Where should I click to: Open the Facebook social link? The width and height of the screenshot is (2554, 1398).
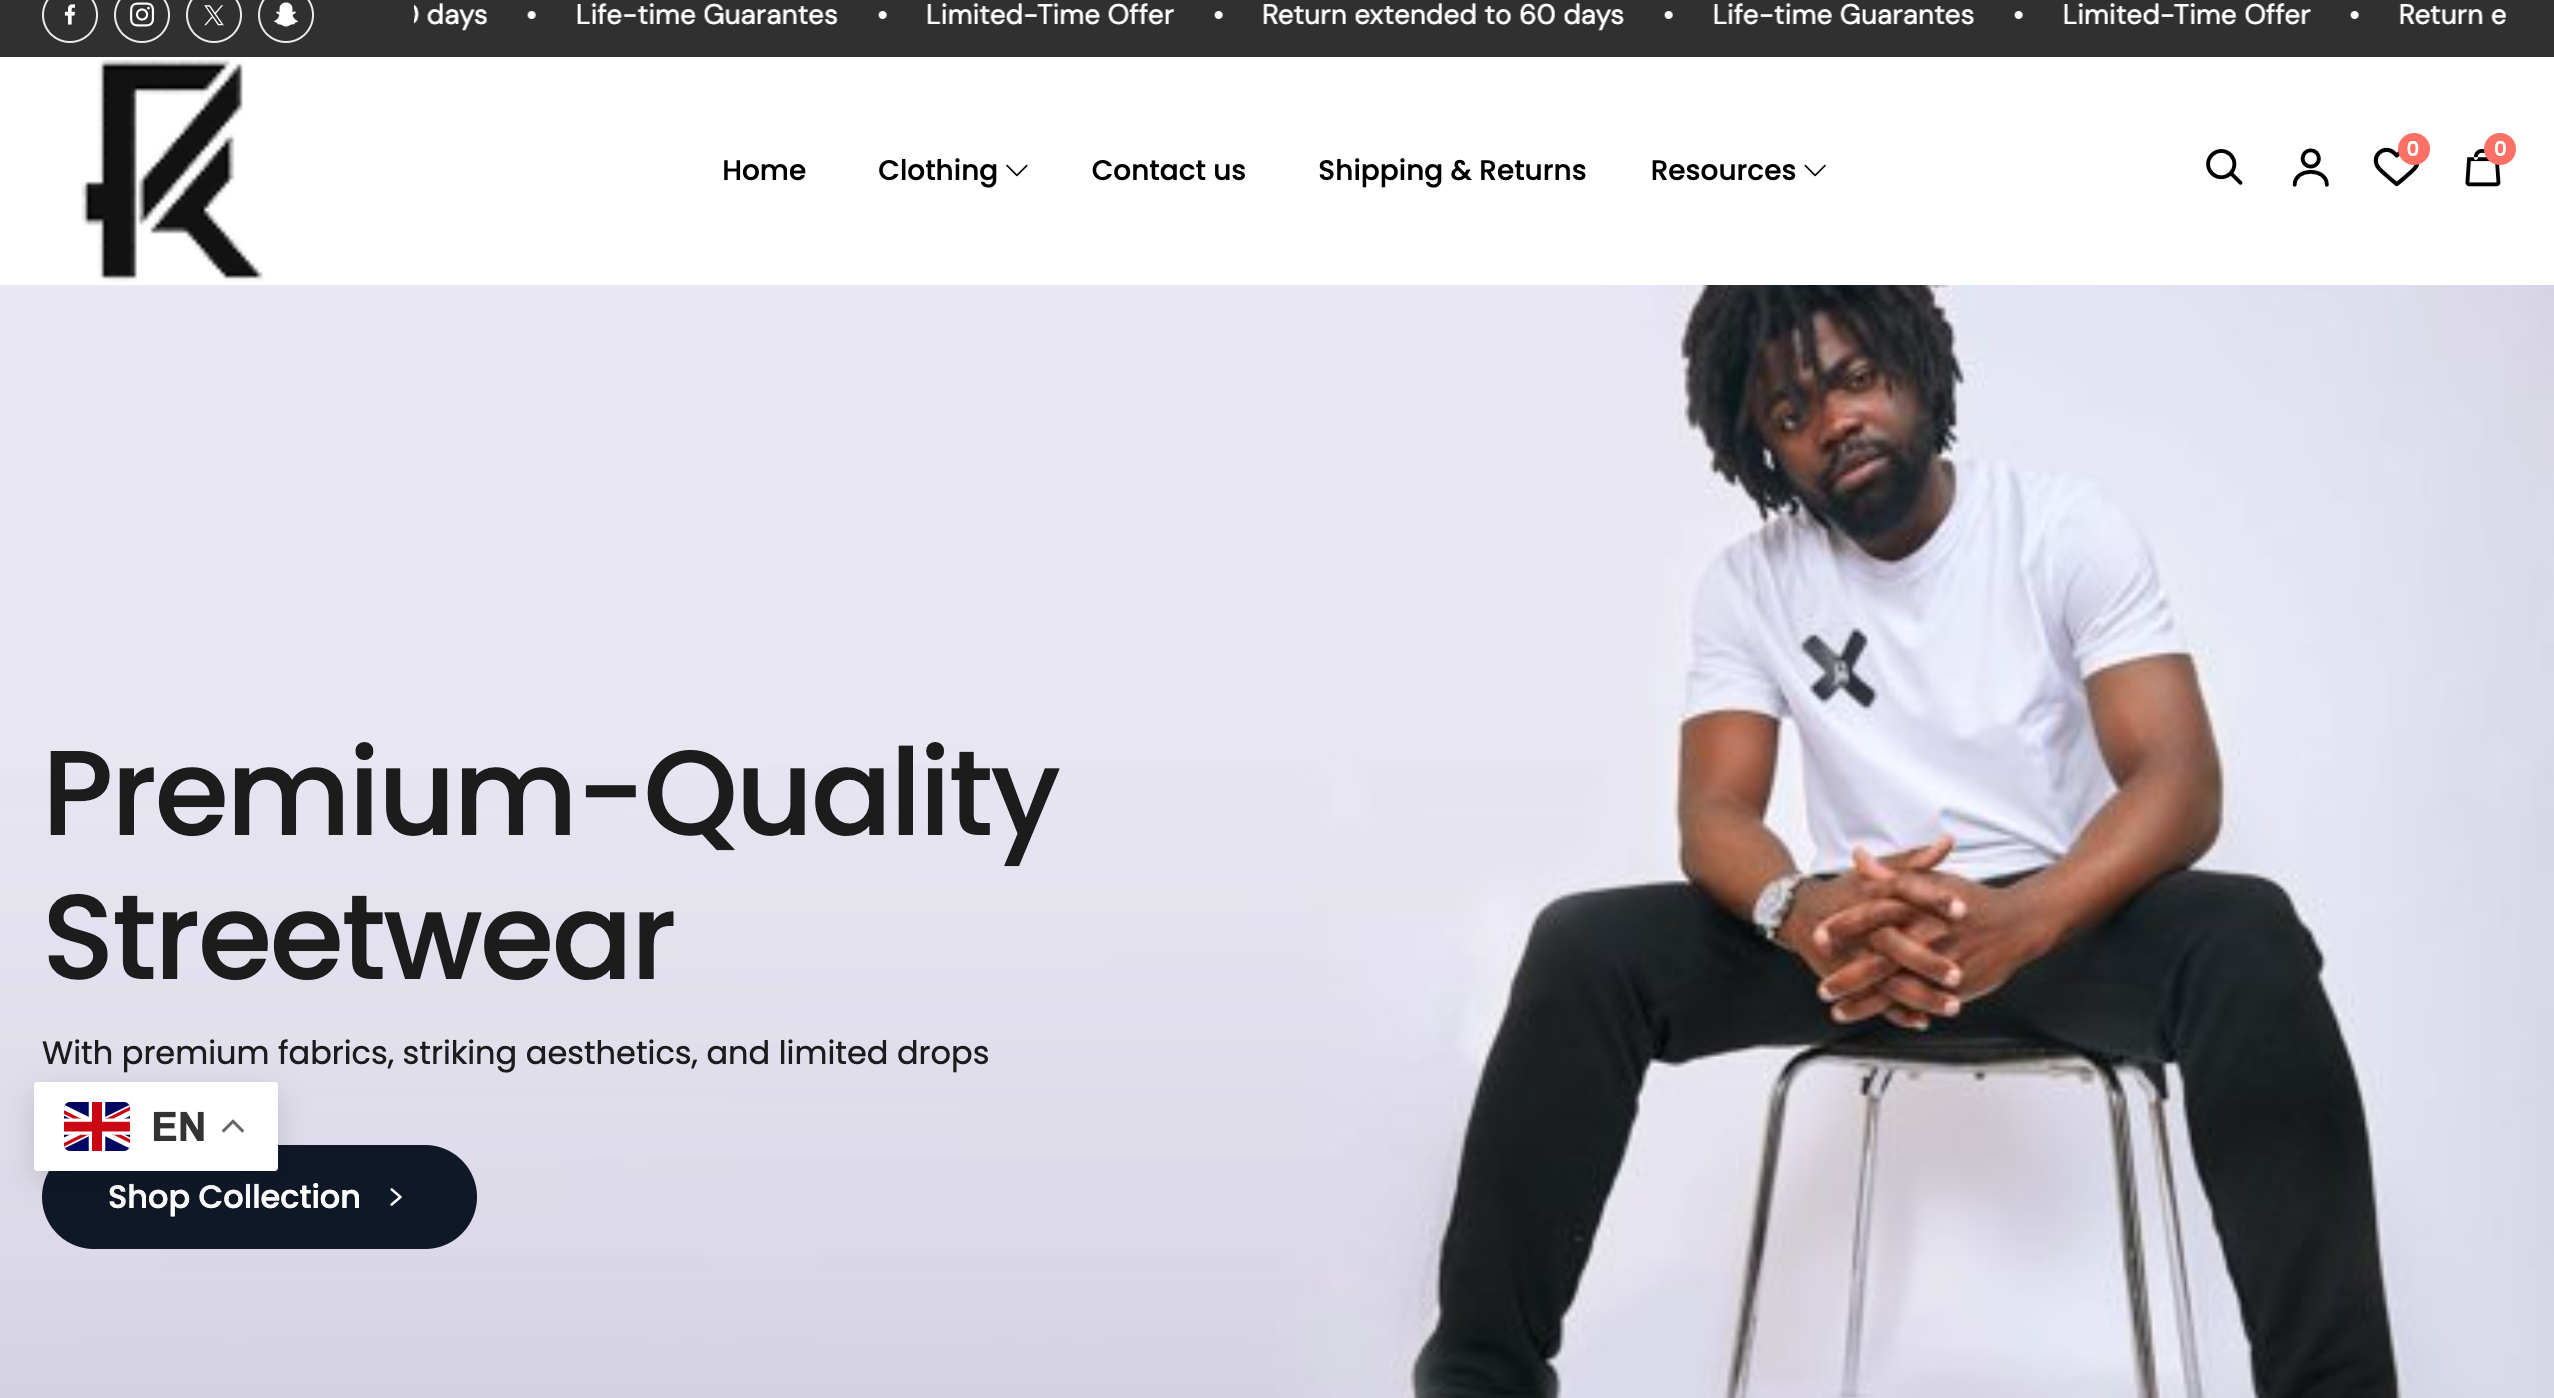[70, 15]
